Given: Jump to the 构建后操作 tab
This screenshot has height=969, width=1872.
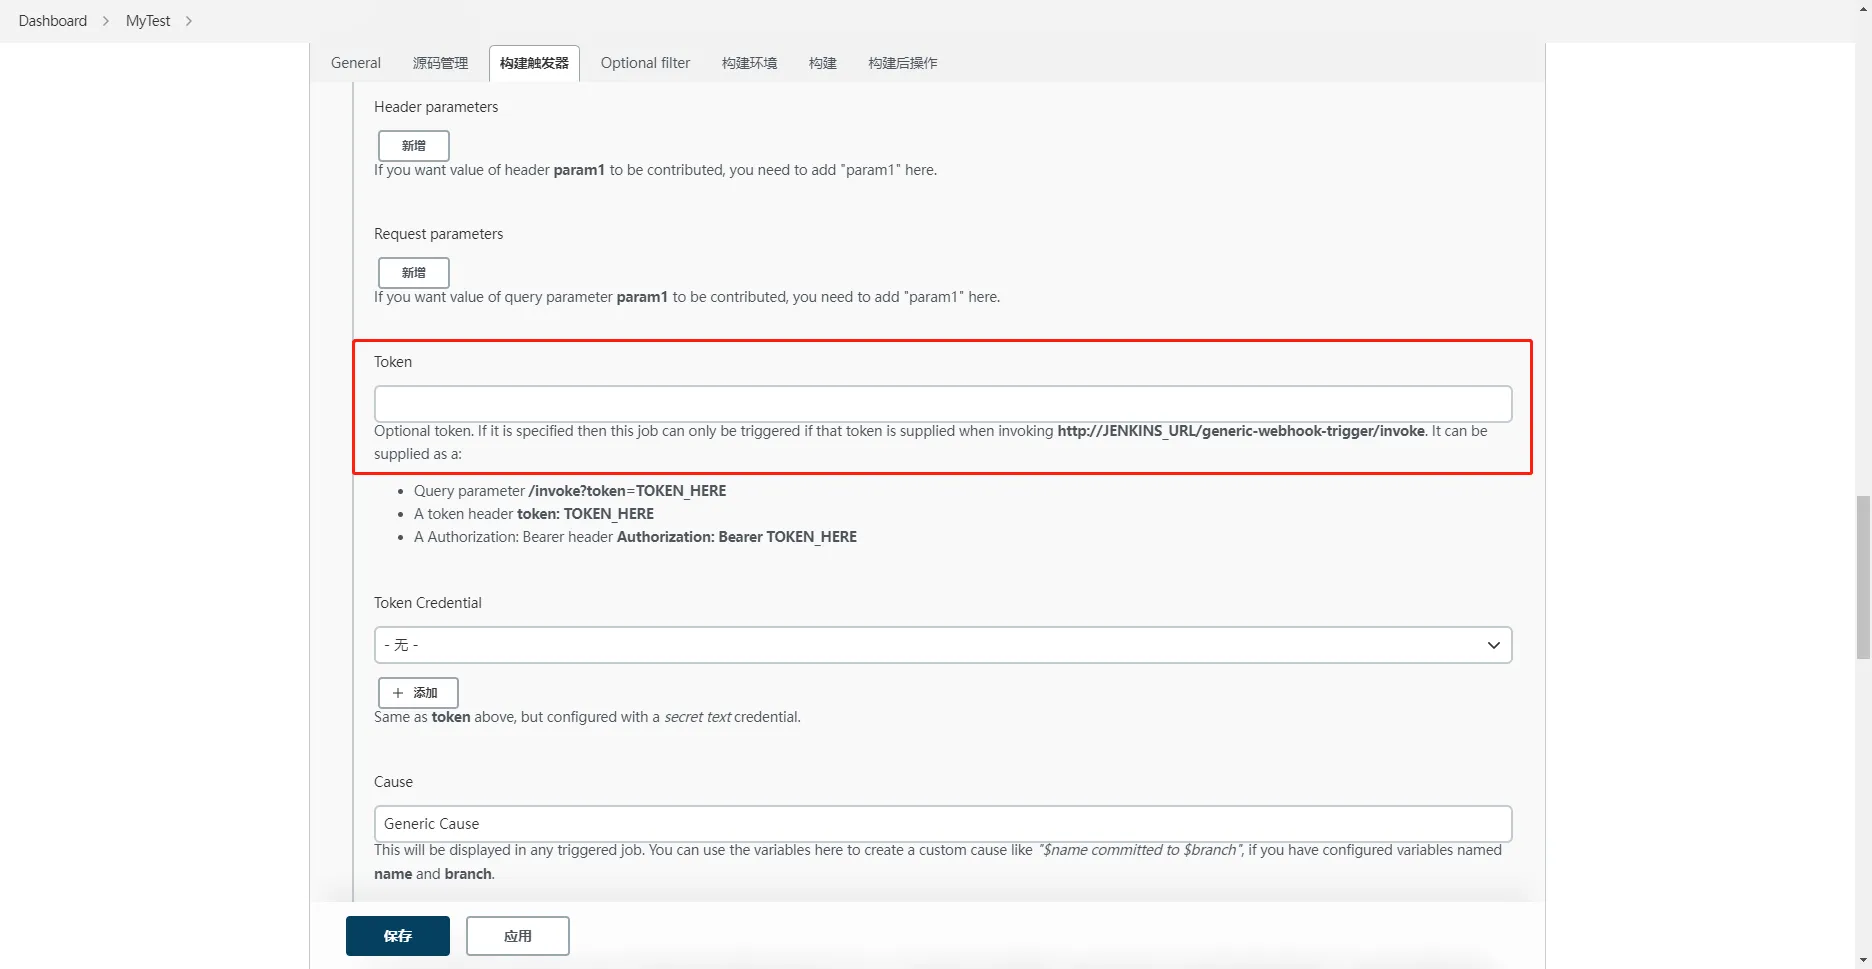Looking at the screenshot, I should tap(902, 63).
